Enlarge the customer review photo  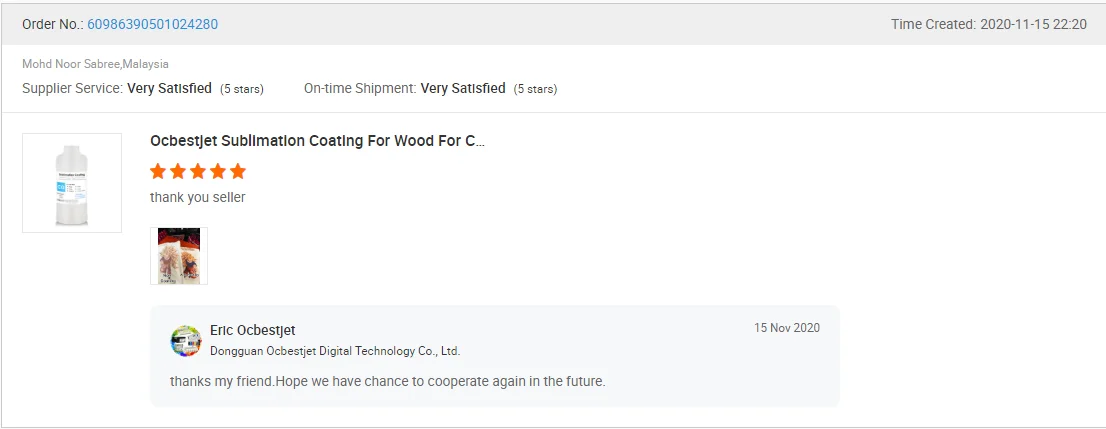click(179, 256)
